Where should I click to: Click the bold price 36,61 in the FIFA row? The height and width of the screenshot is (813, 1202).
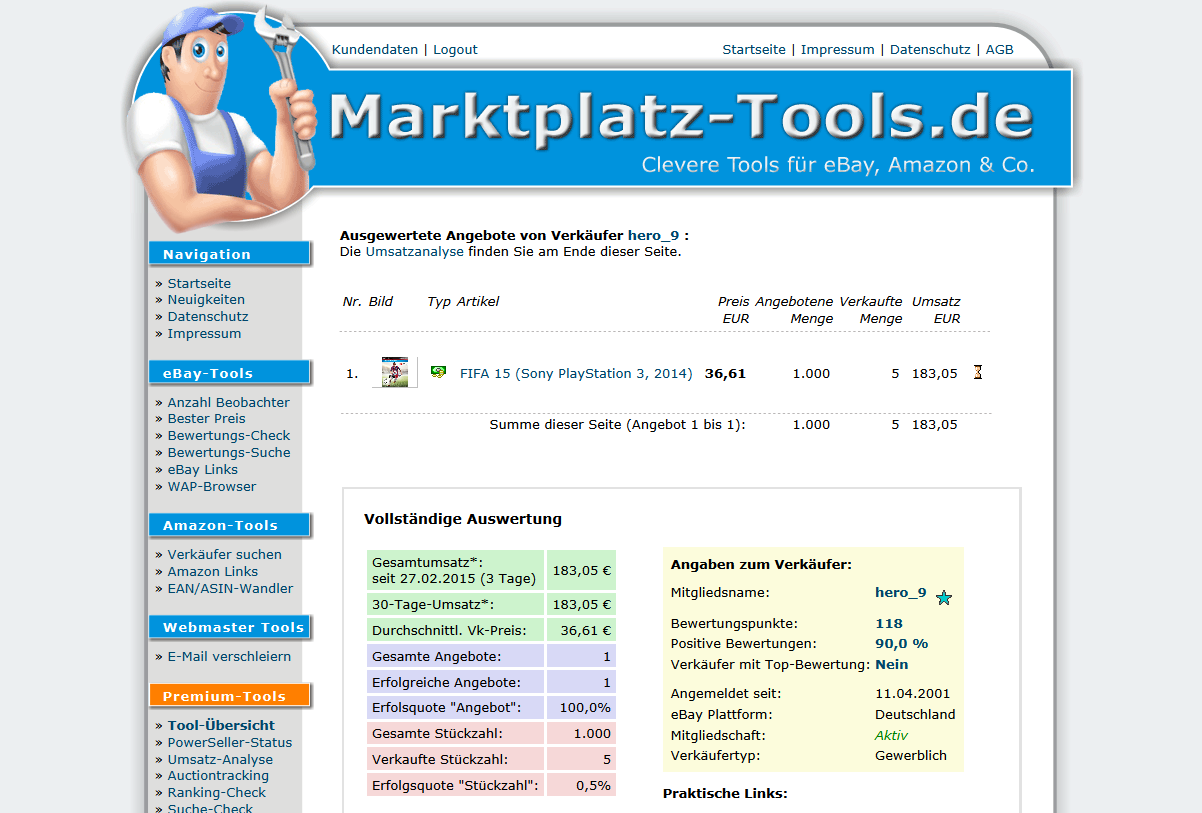[x=725, y=374]
